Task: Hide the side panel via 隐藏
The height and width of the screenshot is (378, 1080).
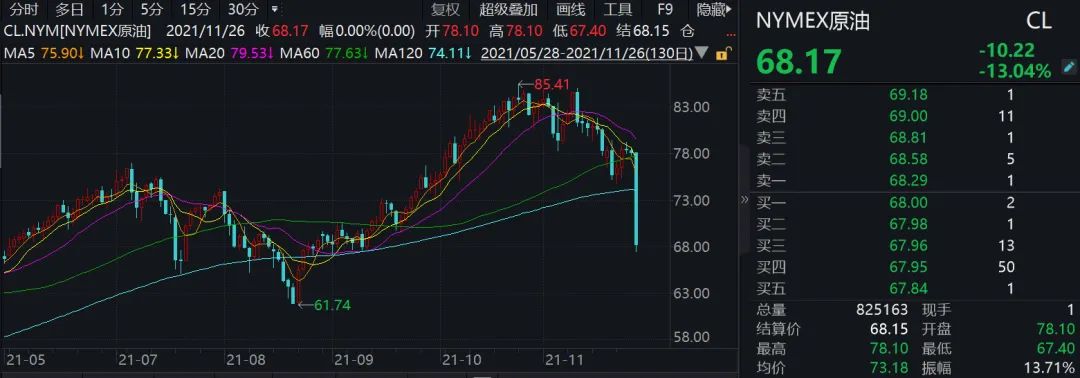Action: (712, 10)
